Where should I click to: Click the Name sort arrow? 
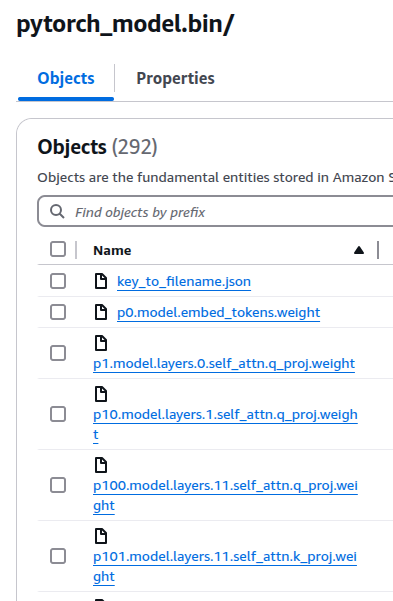359,250
